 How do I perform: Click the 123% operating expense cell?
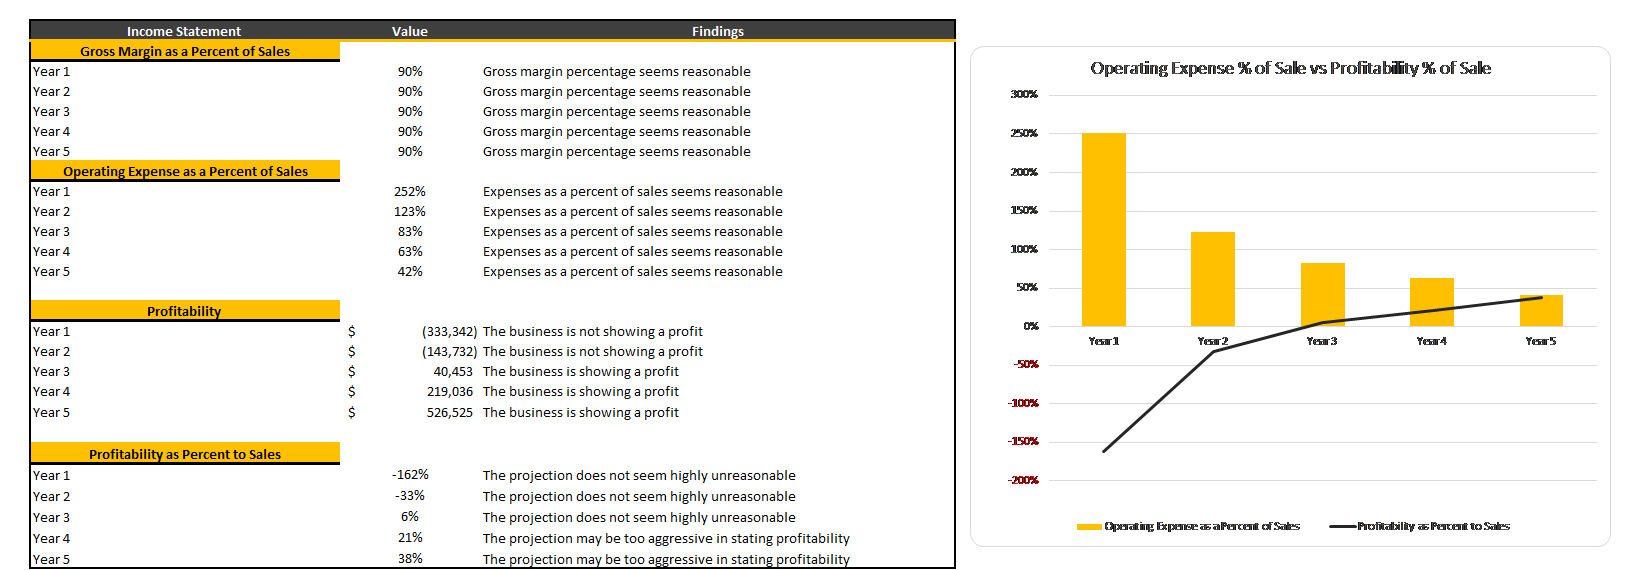point(410,211)
